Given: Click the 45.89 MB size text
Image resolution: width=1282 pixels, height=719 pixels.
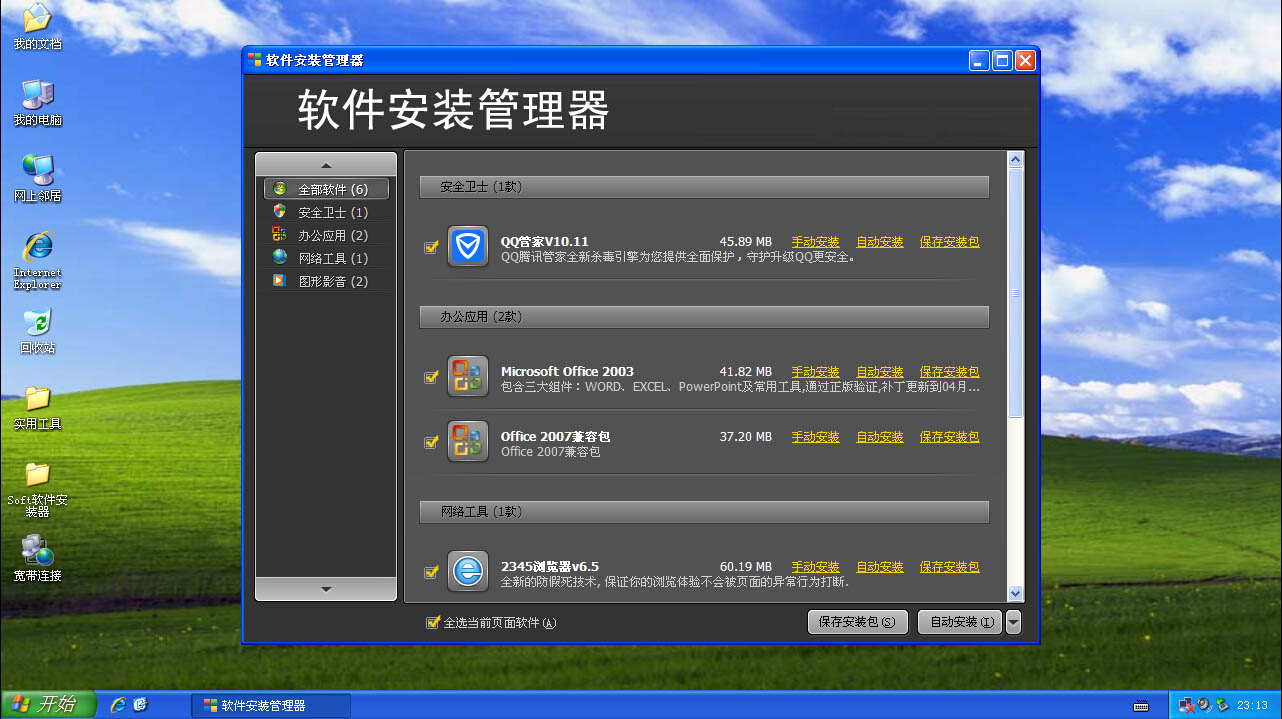Looking at the screenshot, I should 746,242.
